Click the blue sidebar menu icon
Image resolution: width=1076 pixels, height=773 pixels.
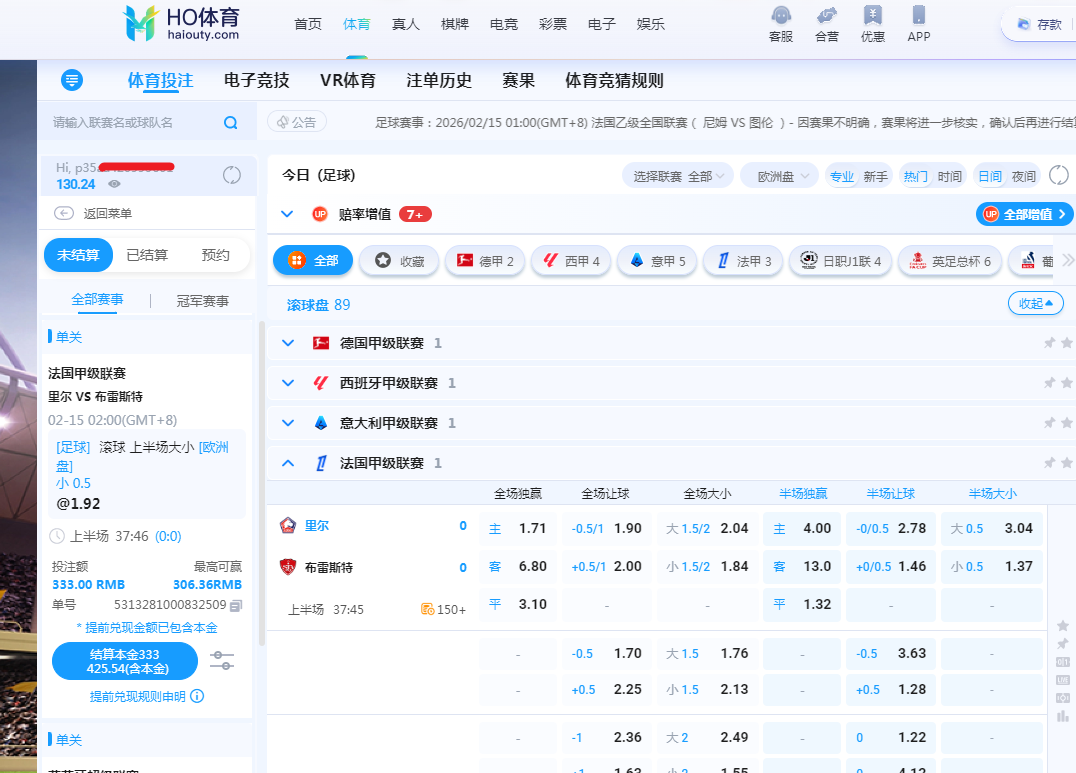click(72, 81)
